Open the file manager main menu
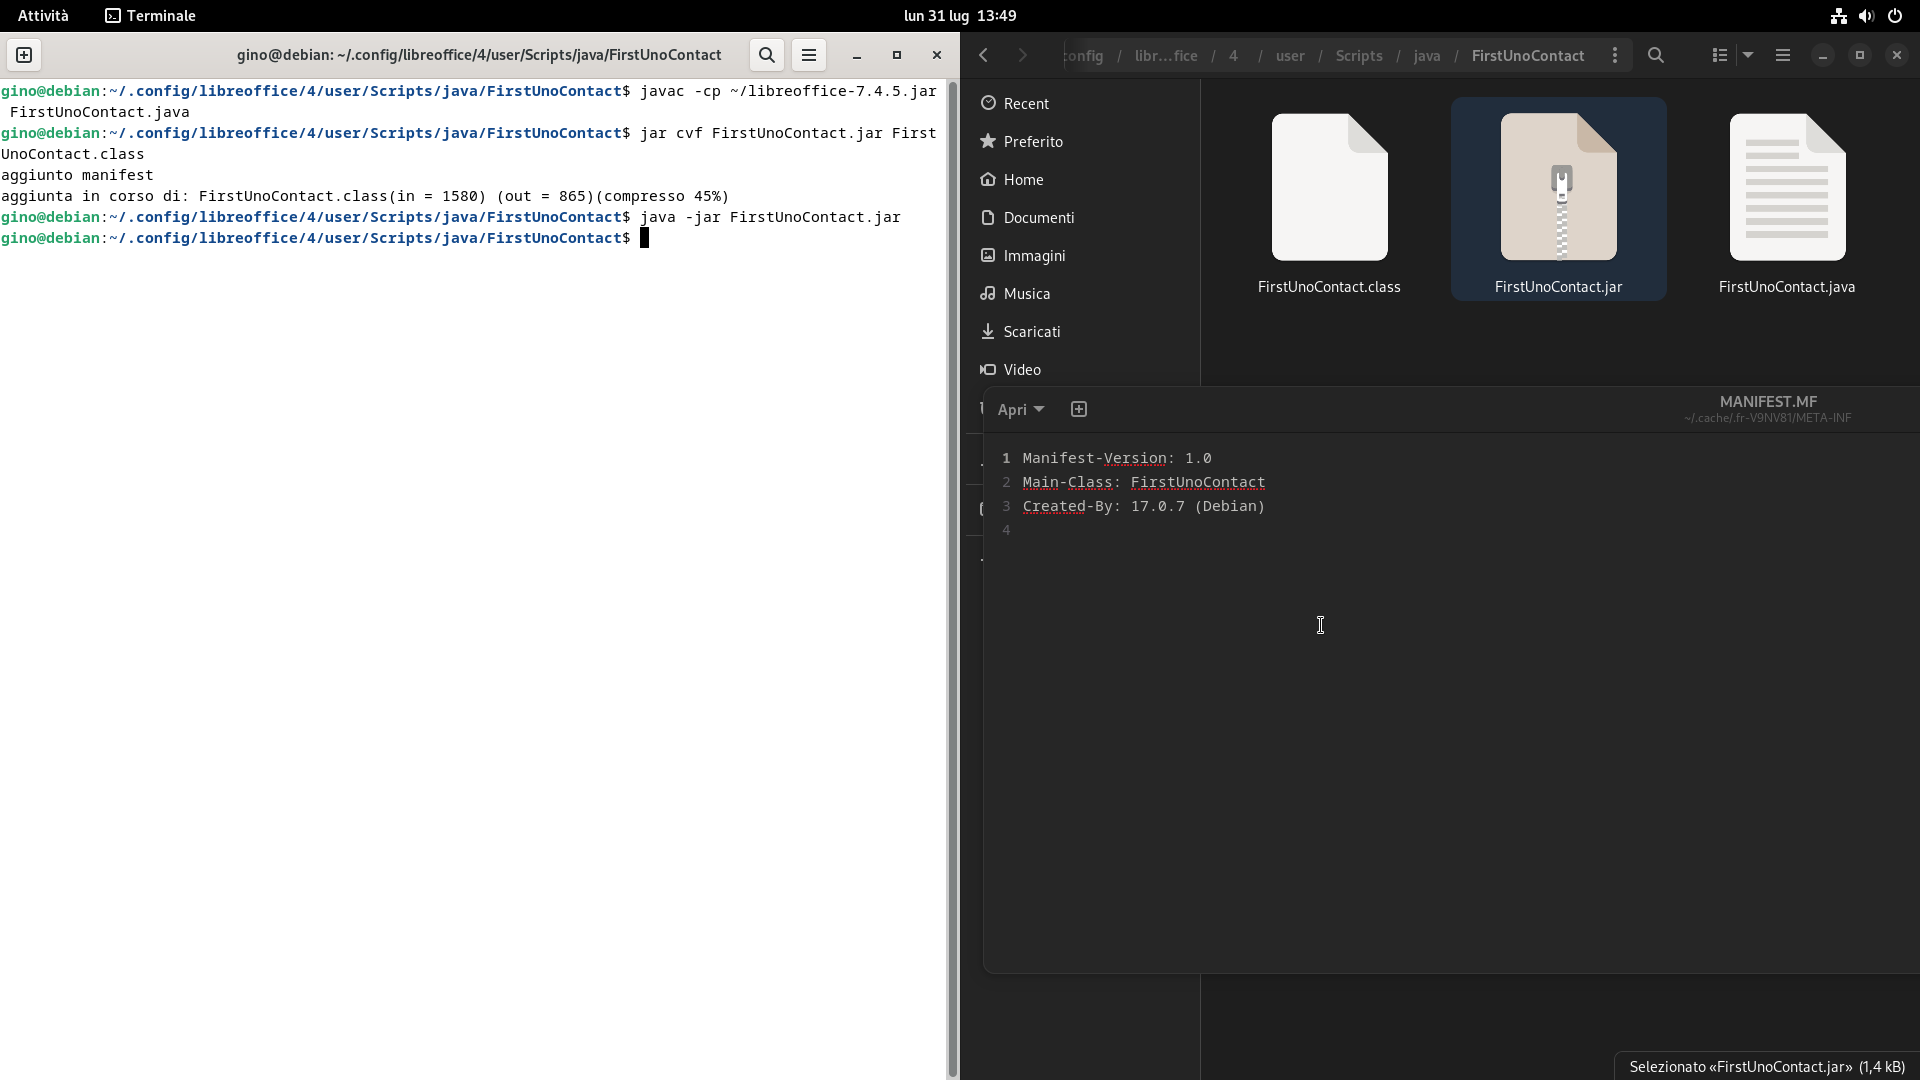The image size is (1920, 1080). (x=1783, y=55)
